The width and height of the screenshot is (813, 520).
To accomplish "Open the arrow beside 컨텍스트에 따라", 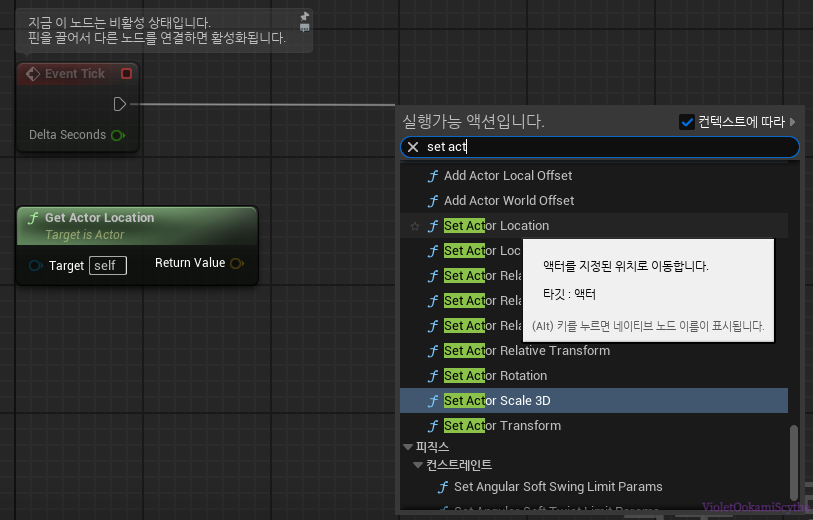I will coord(792,122).
